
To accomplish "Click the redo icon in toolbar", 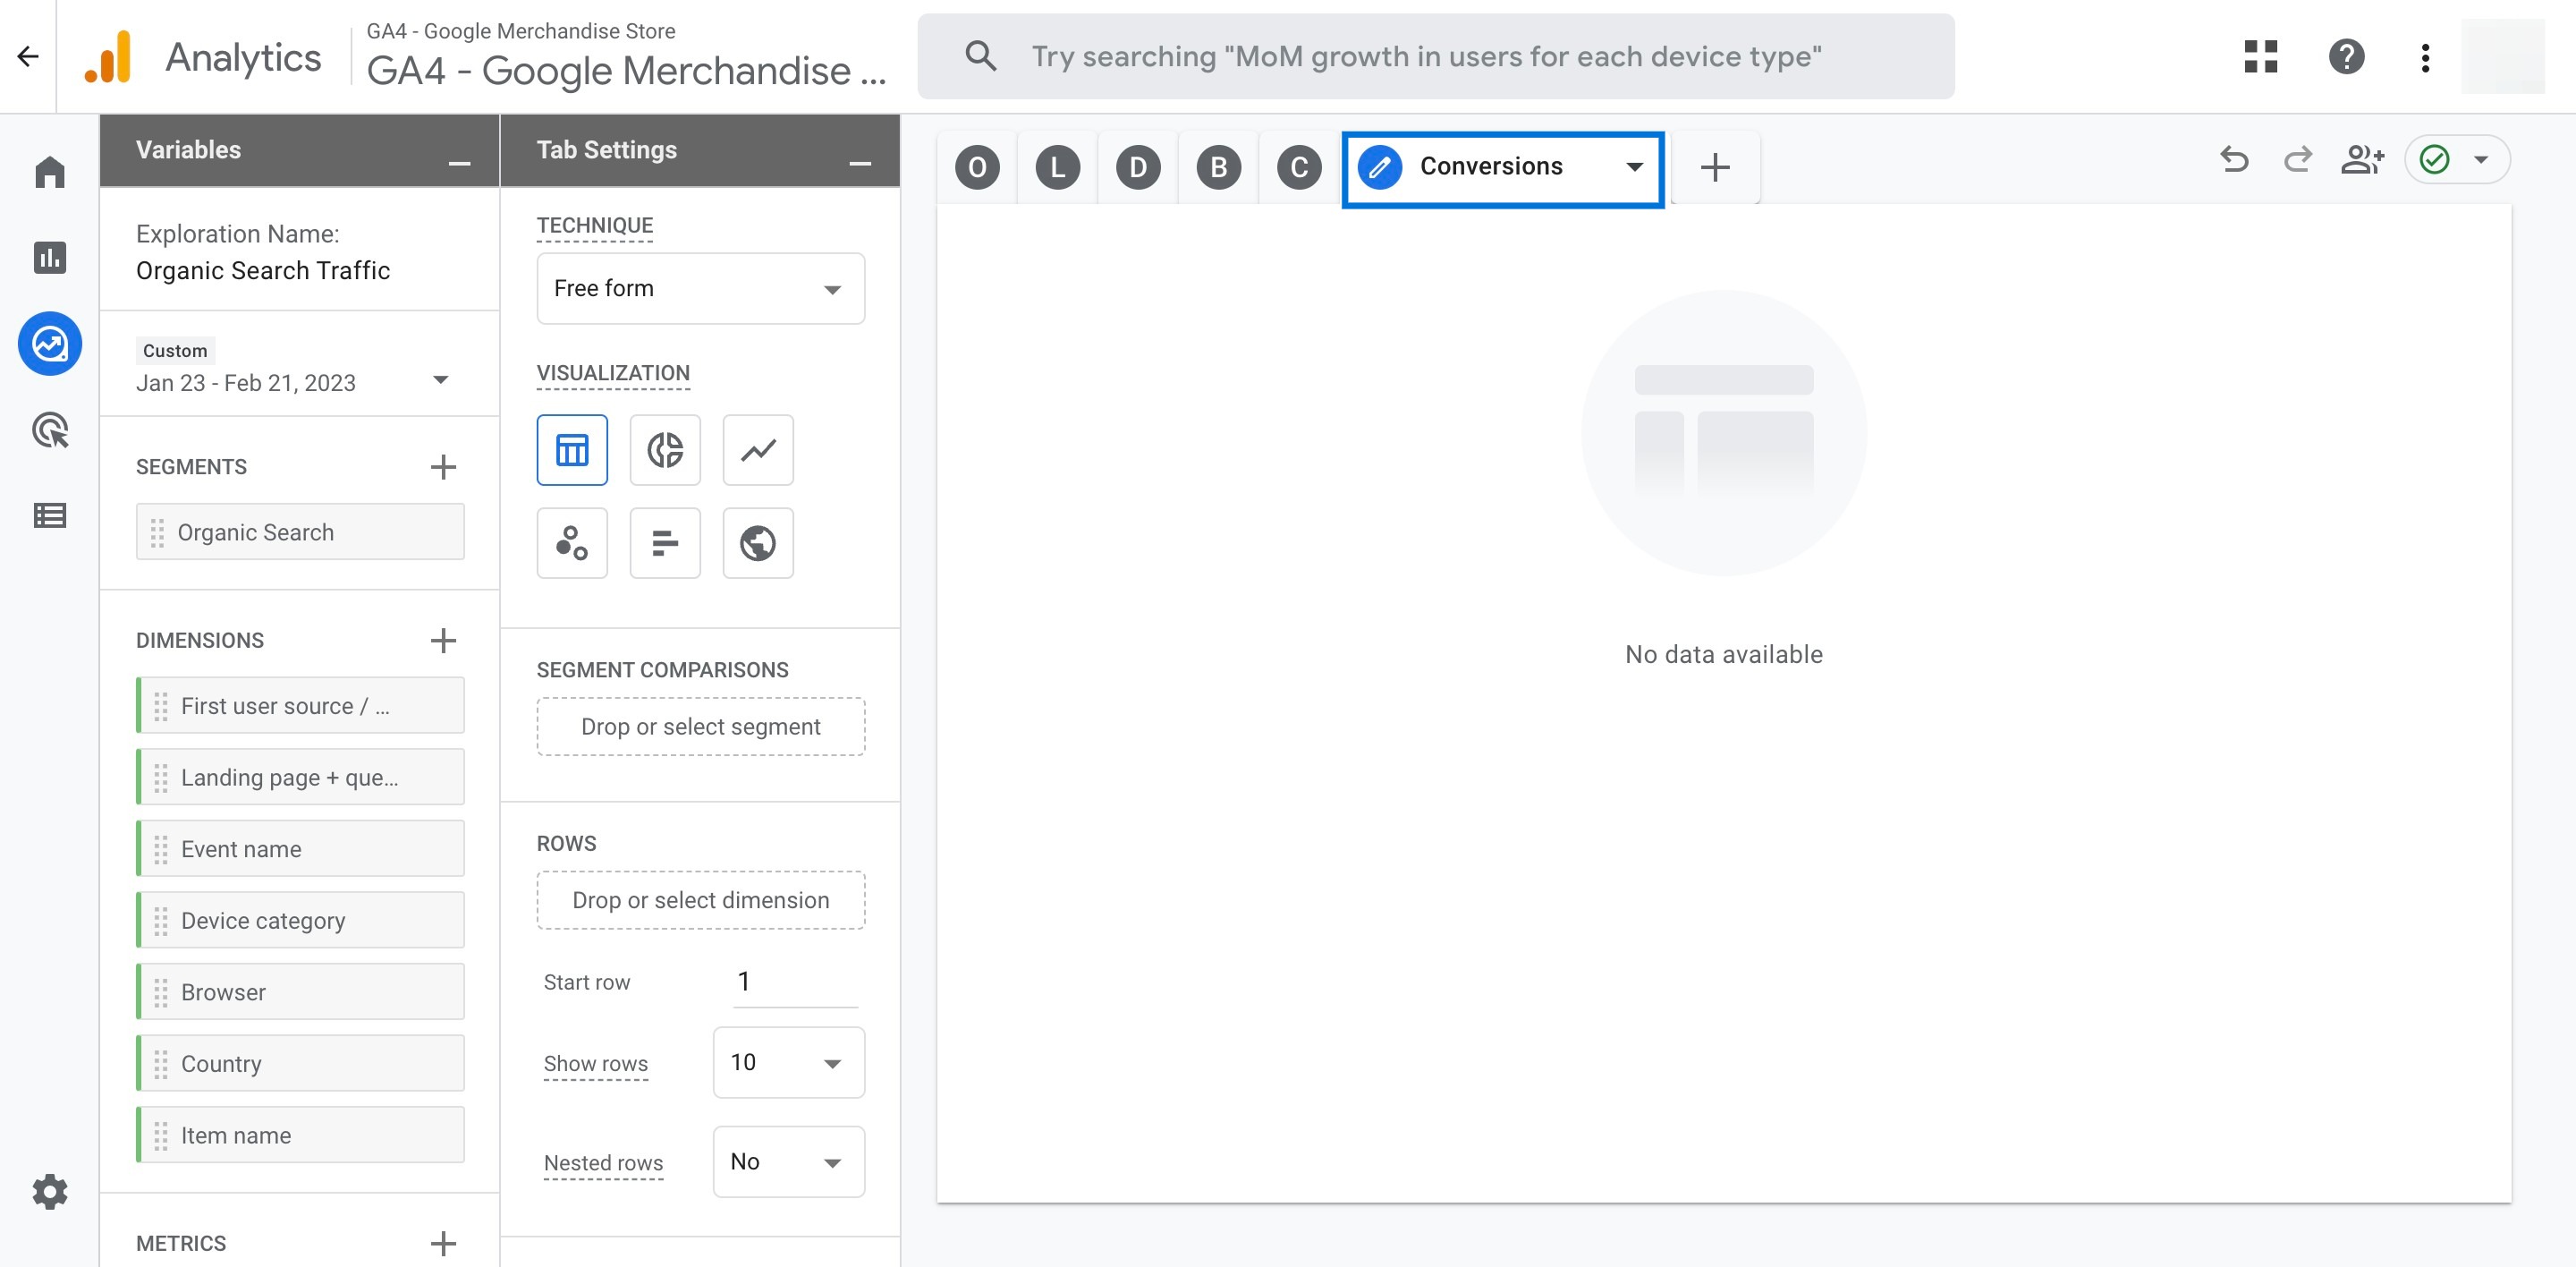I will point(2295,163).
